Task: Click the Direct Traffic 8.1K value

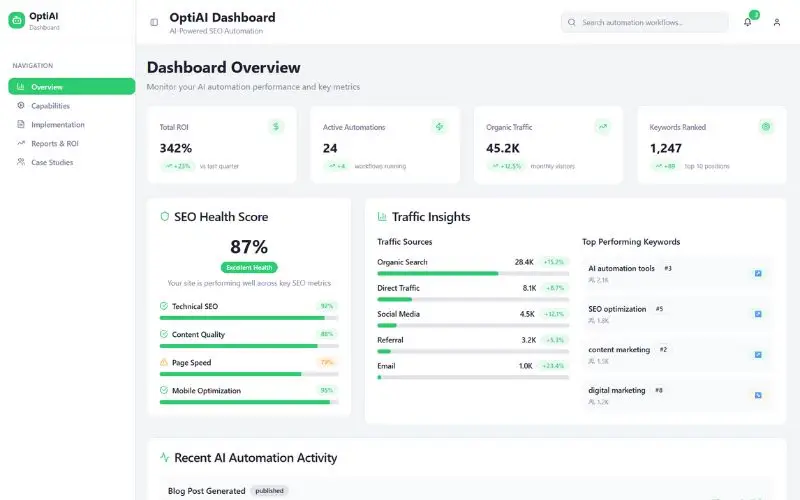Action: (x=530, y=288)
